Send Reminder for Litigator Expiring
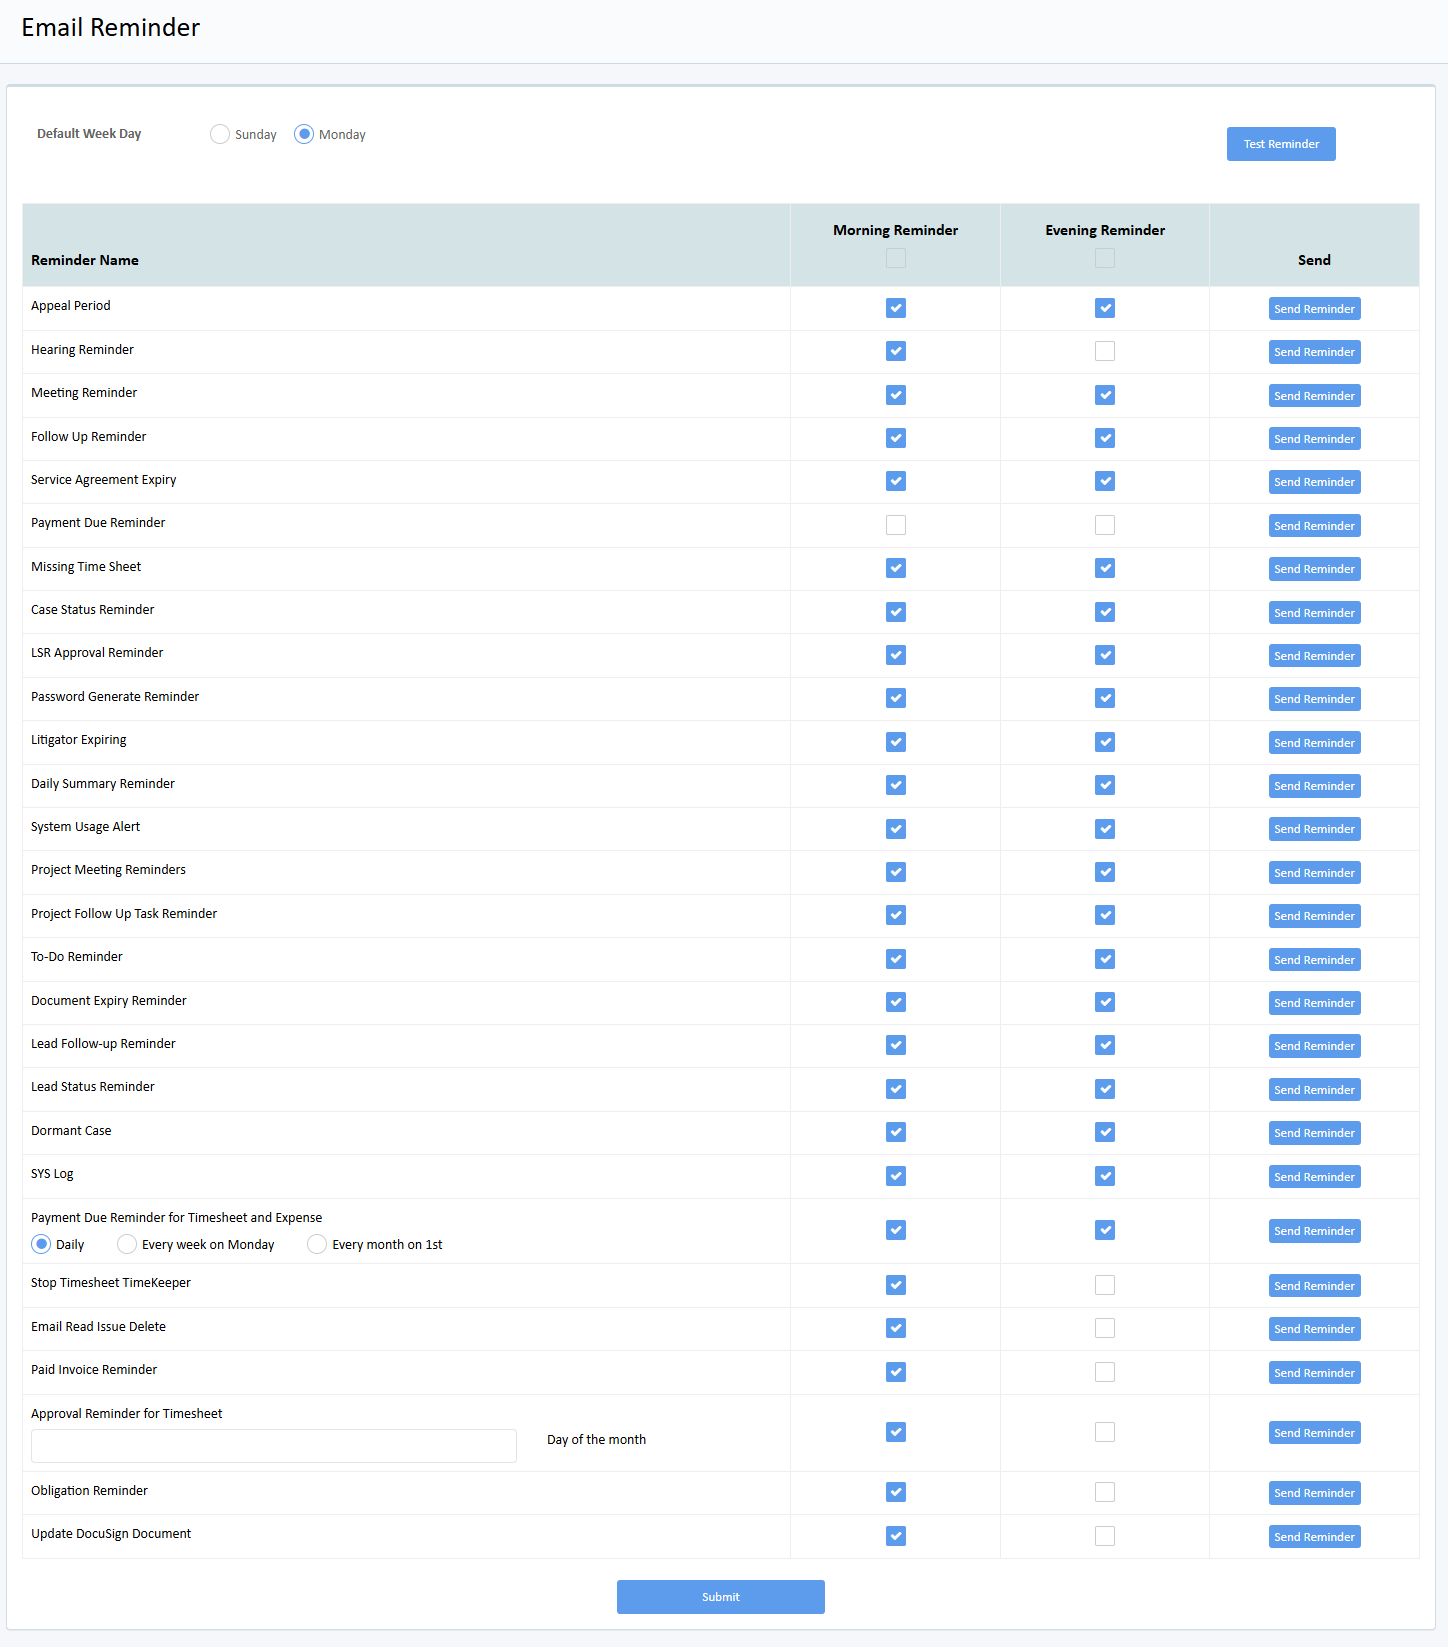The height and width of the screenshot is (1647, 1448). [1314, 743]
